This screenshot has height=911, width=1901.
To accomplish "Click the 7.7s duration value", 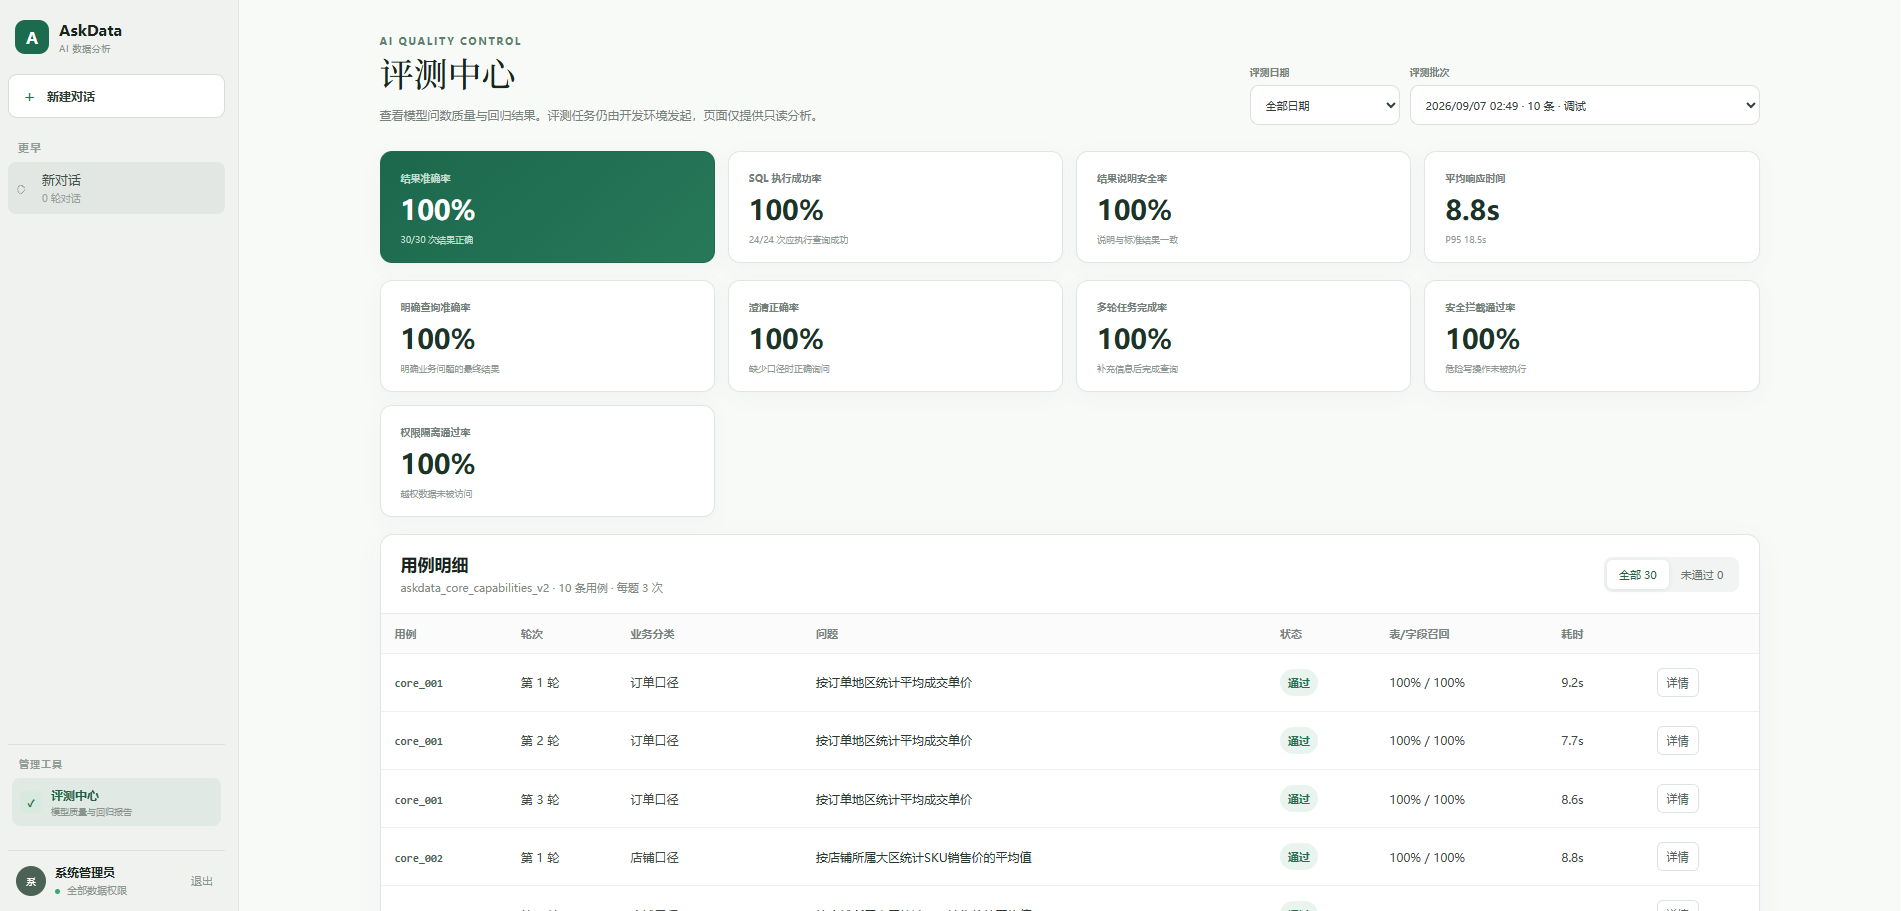I will point(1572,741).
